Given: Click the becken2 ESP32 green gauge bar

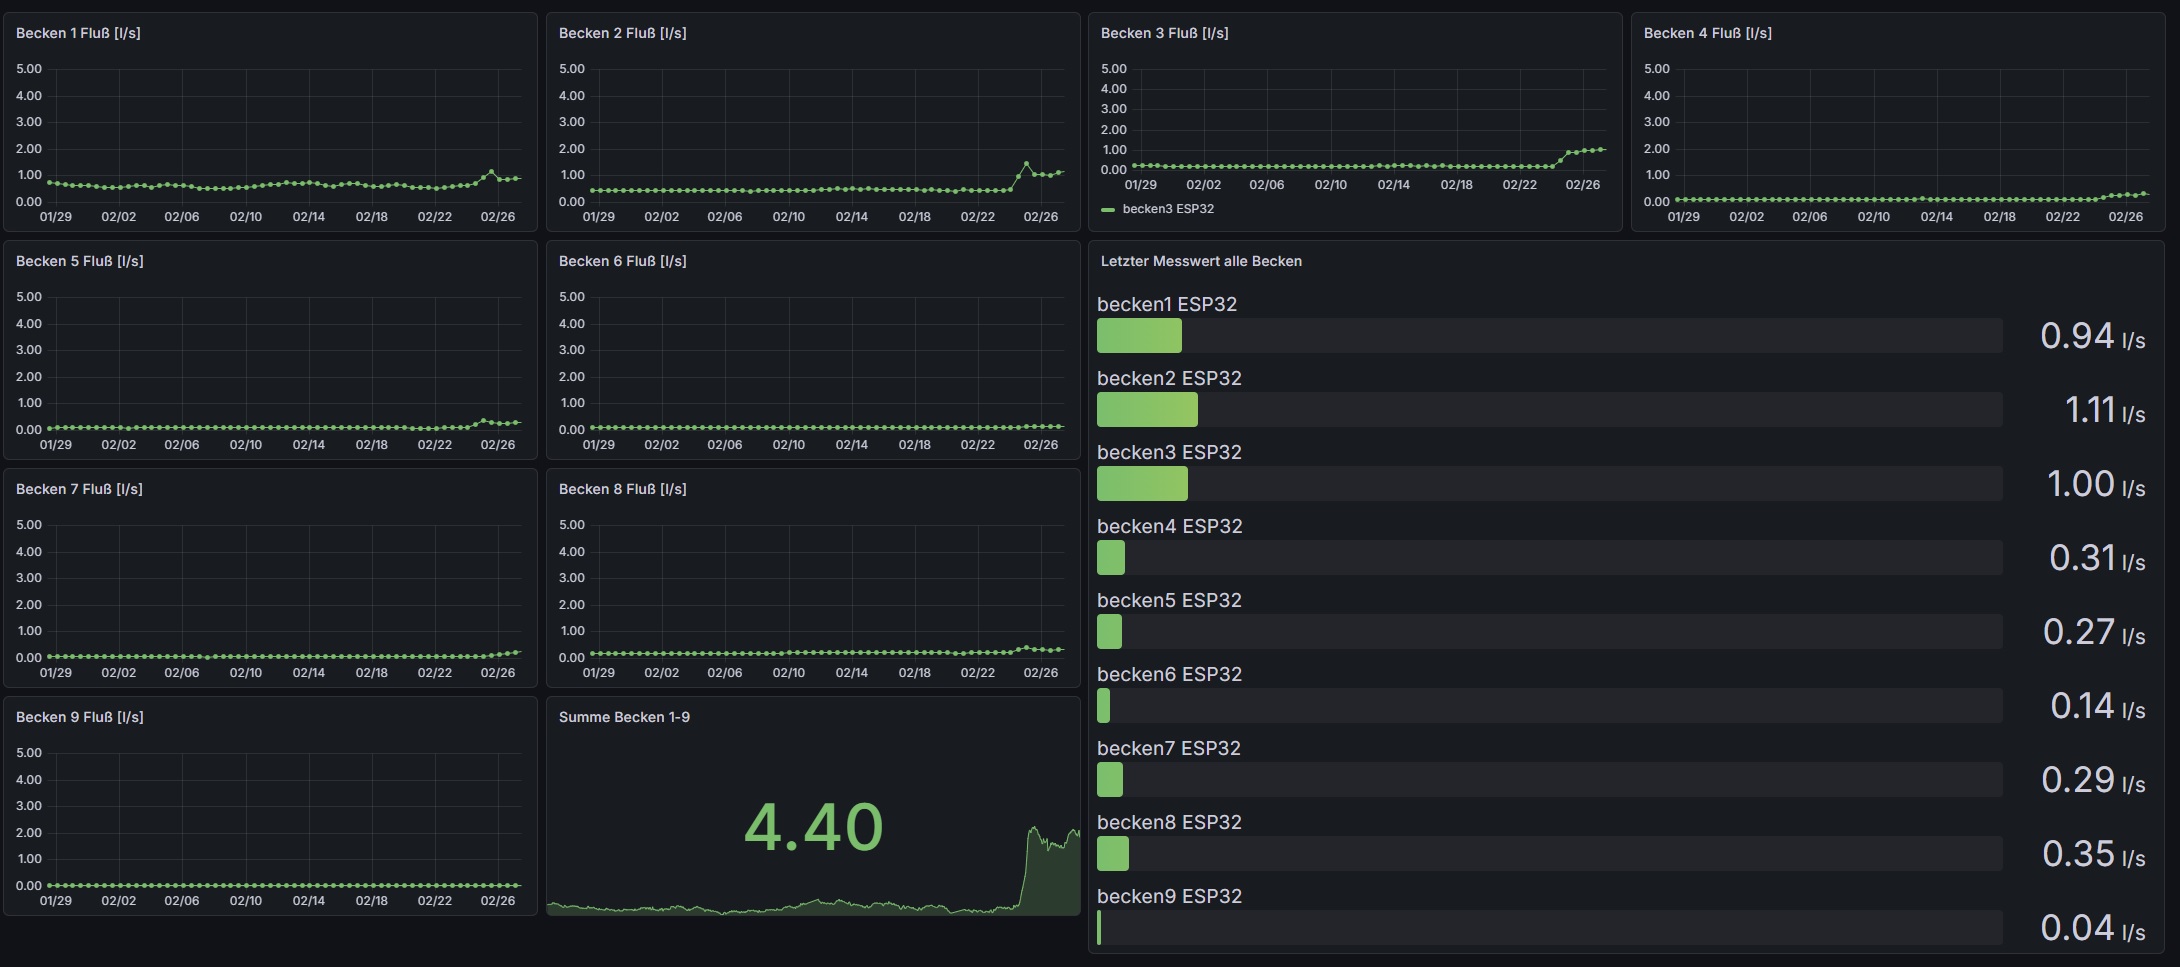Looking at the screenshot, I should (1147, 410).
